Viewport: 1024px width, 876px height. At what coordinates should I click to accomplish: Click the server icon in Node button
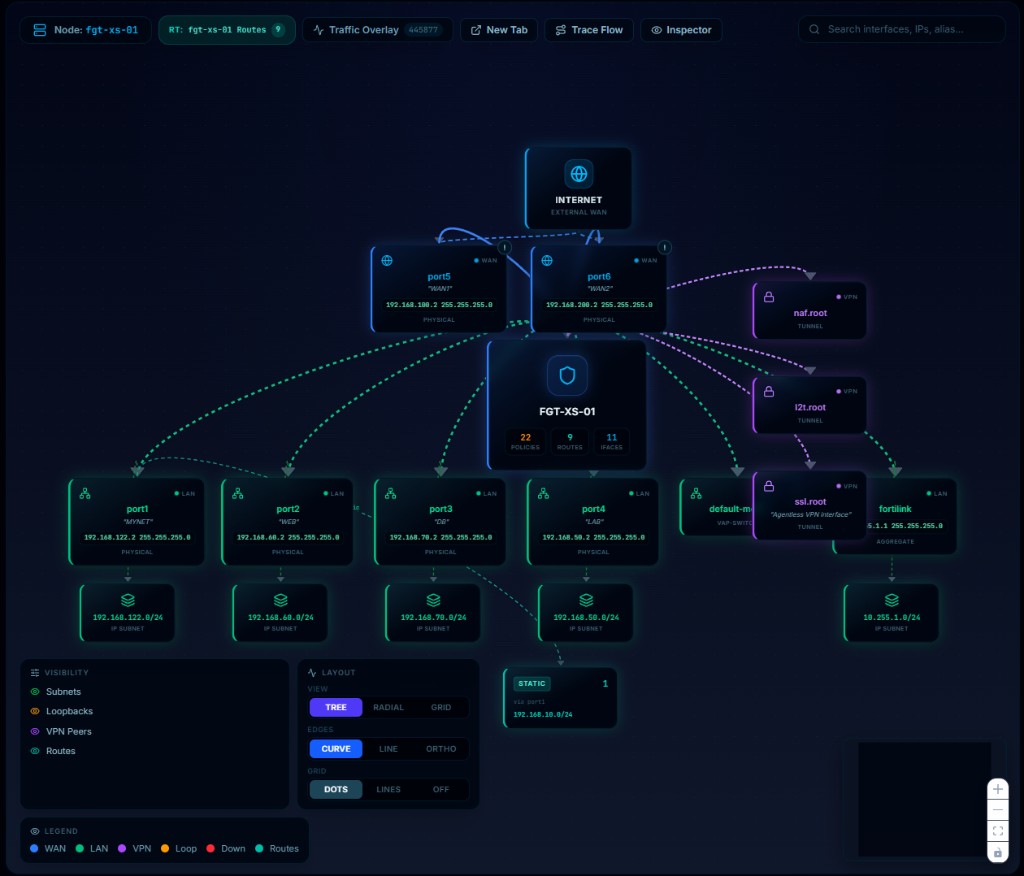click(x=40, y=30)
